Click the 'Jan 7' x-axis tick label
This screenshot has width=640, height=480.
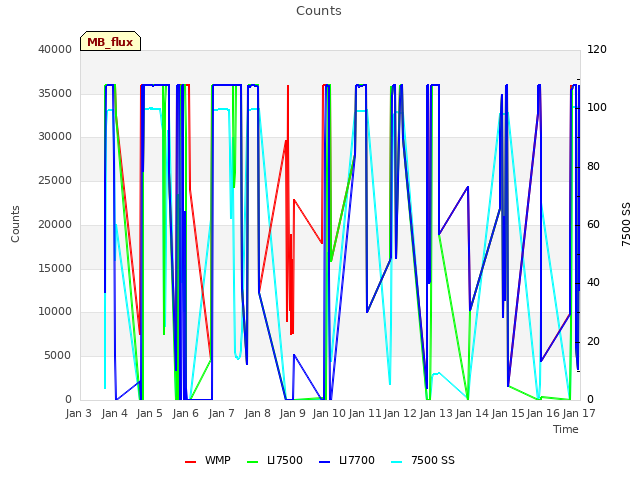(x=222, y=413)
